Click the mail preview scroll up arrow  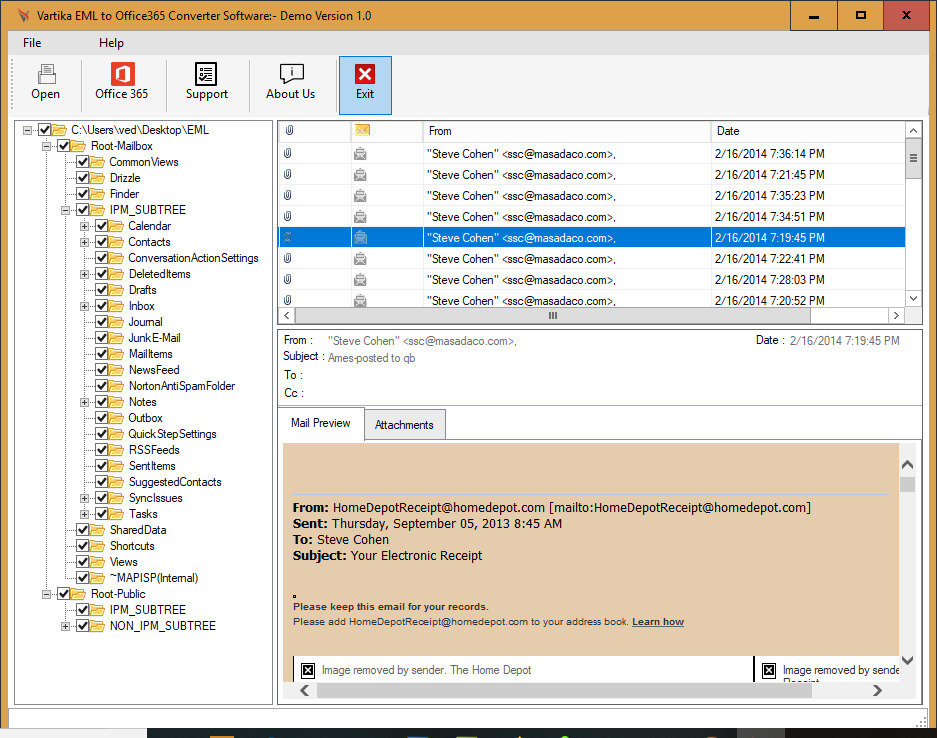click(907, 465)
